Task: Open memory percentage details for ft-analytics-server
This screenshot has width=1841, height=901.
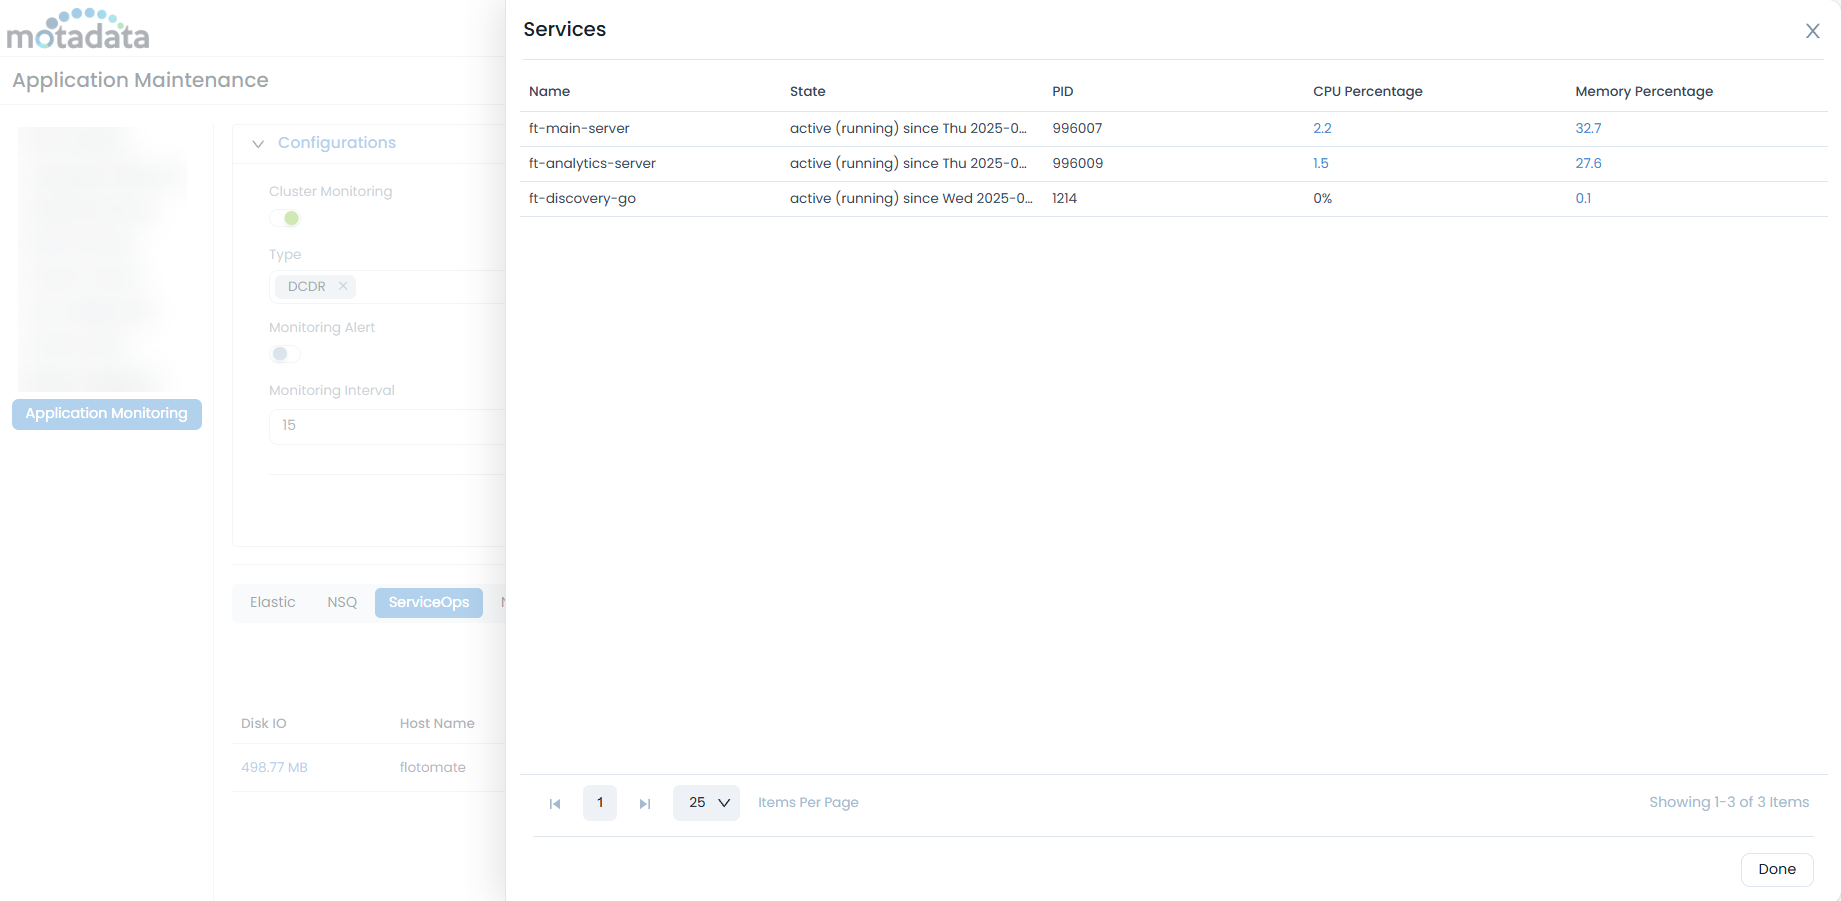Action: point(1588,163)
